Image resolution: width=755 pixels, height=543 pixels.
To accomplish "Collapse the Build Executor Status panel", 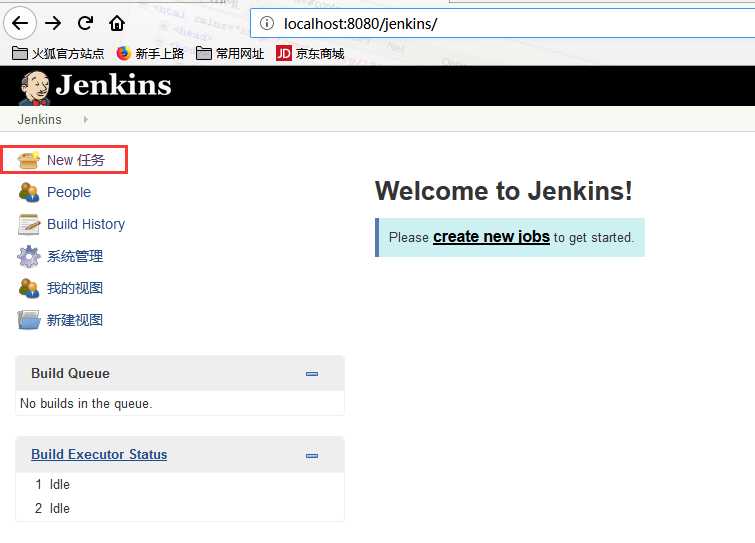I will coord(312,455).
